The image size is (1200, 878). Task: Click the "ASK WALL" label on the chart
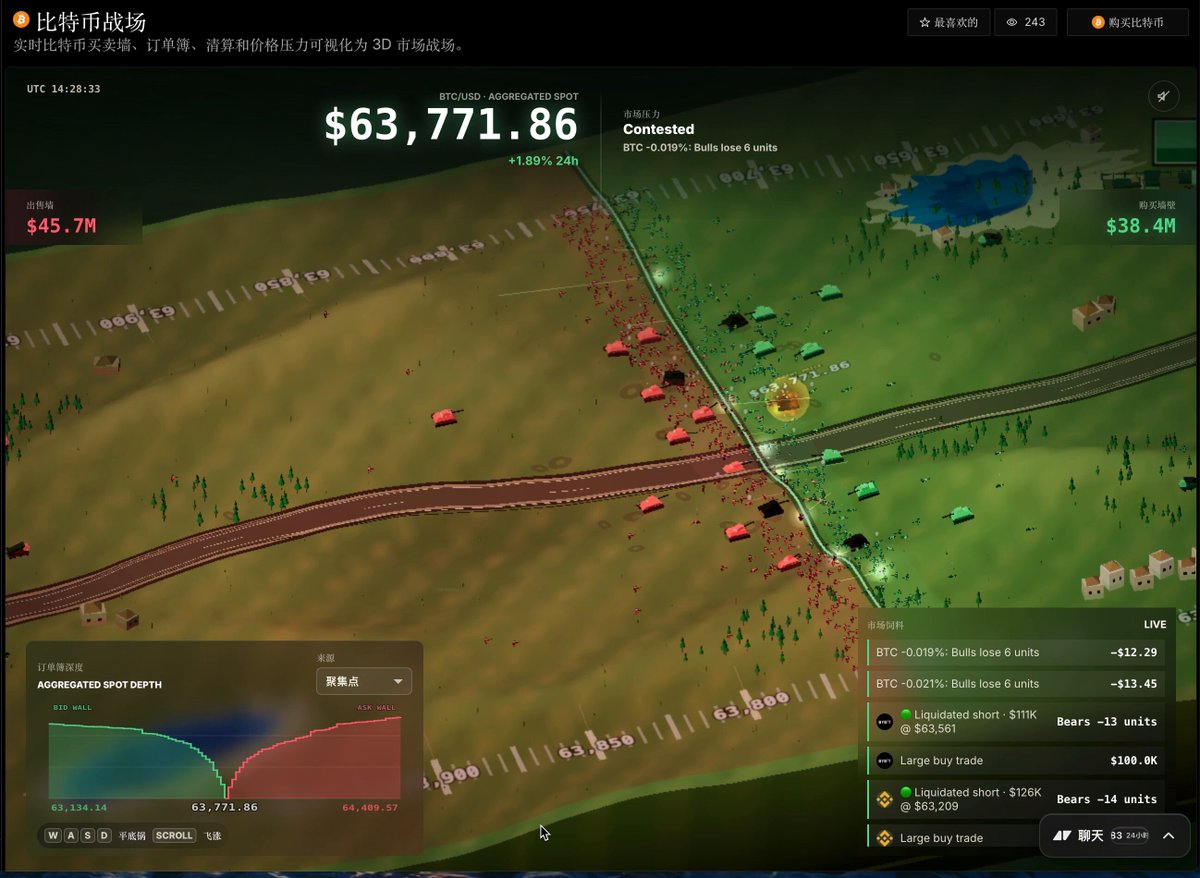(x=378, y=708)
